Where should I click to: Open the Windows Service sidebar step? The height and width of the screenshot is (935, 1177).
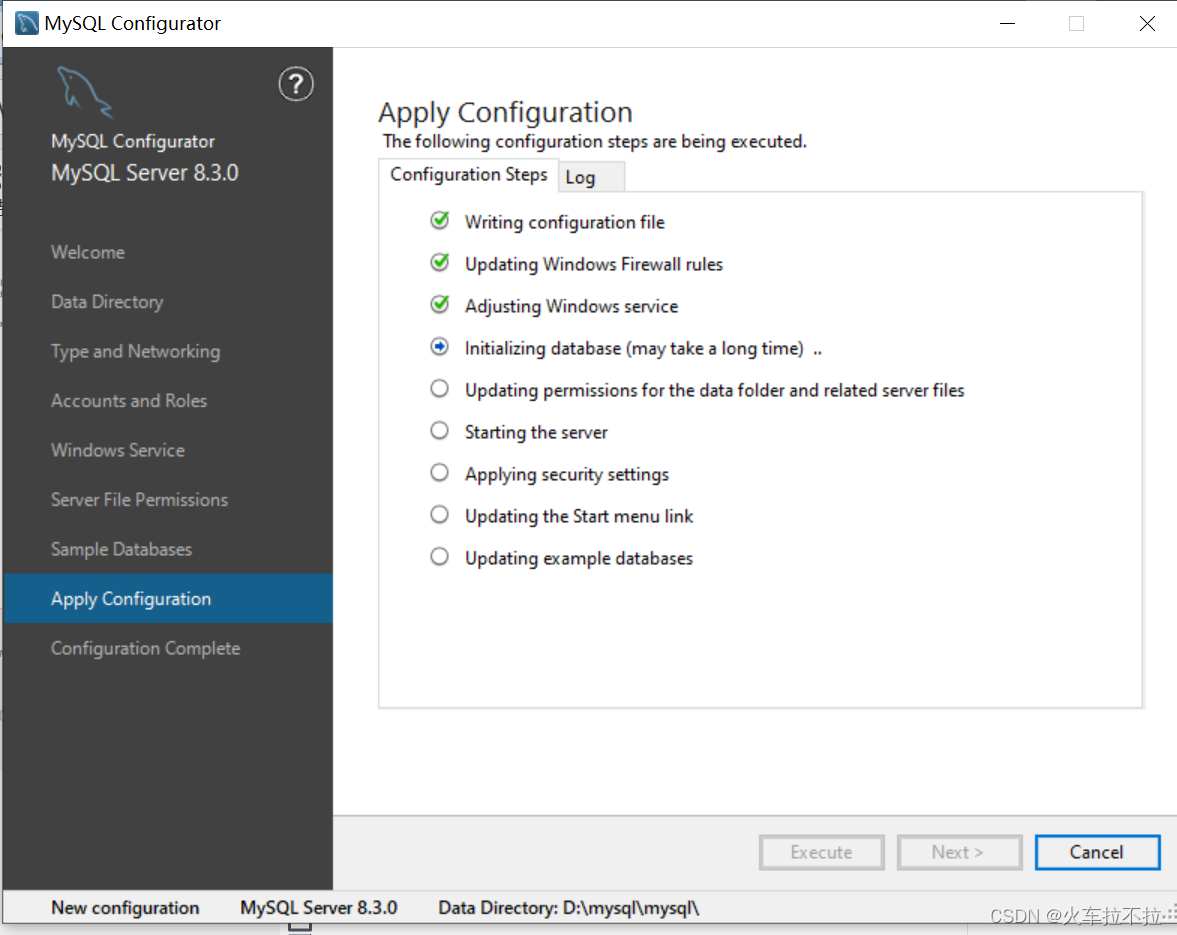coord(118,450)
